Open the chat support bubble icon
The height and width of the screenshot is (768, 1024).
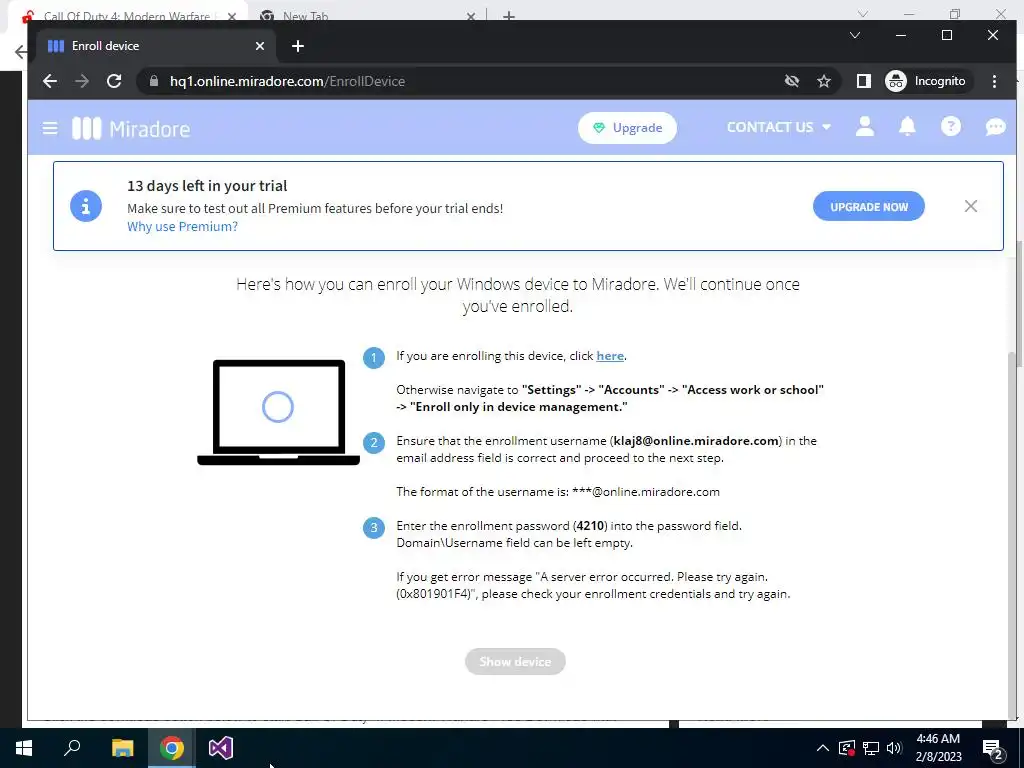tap(995, 127)
